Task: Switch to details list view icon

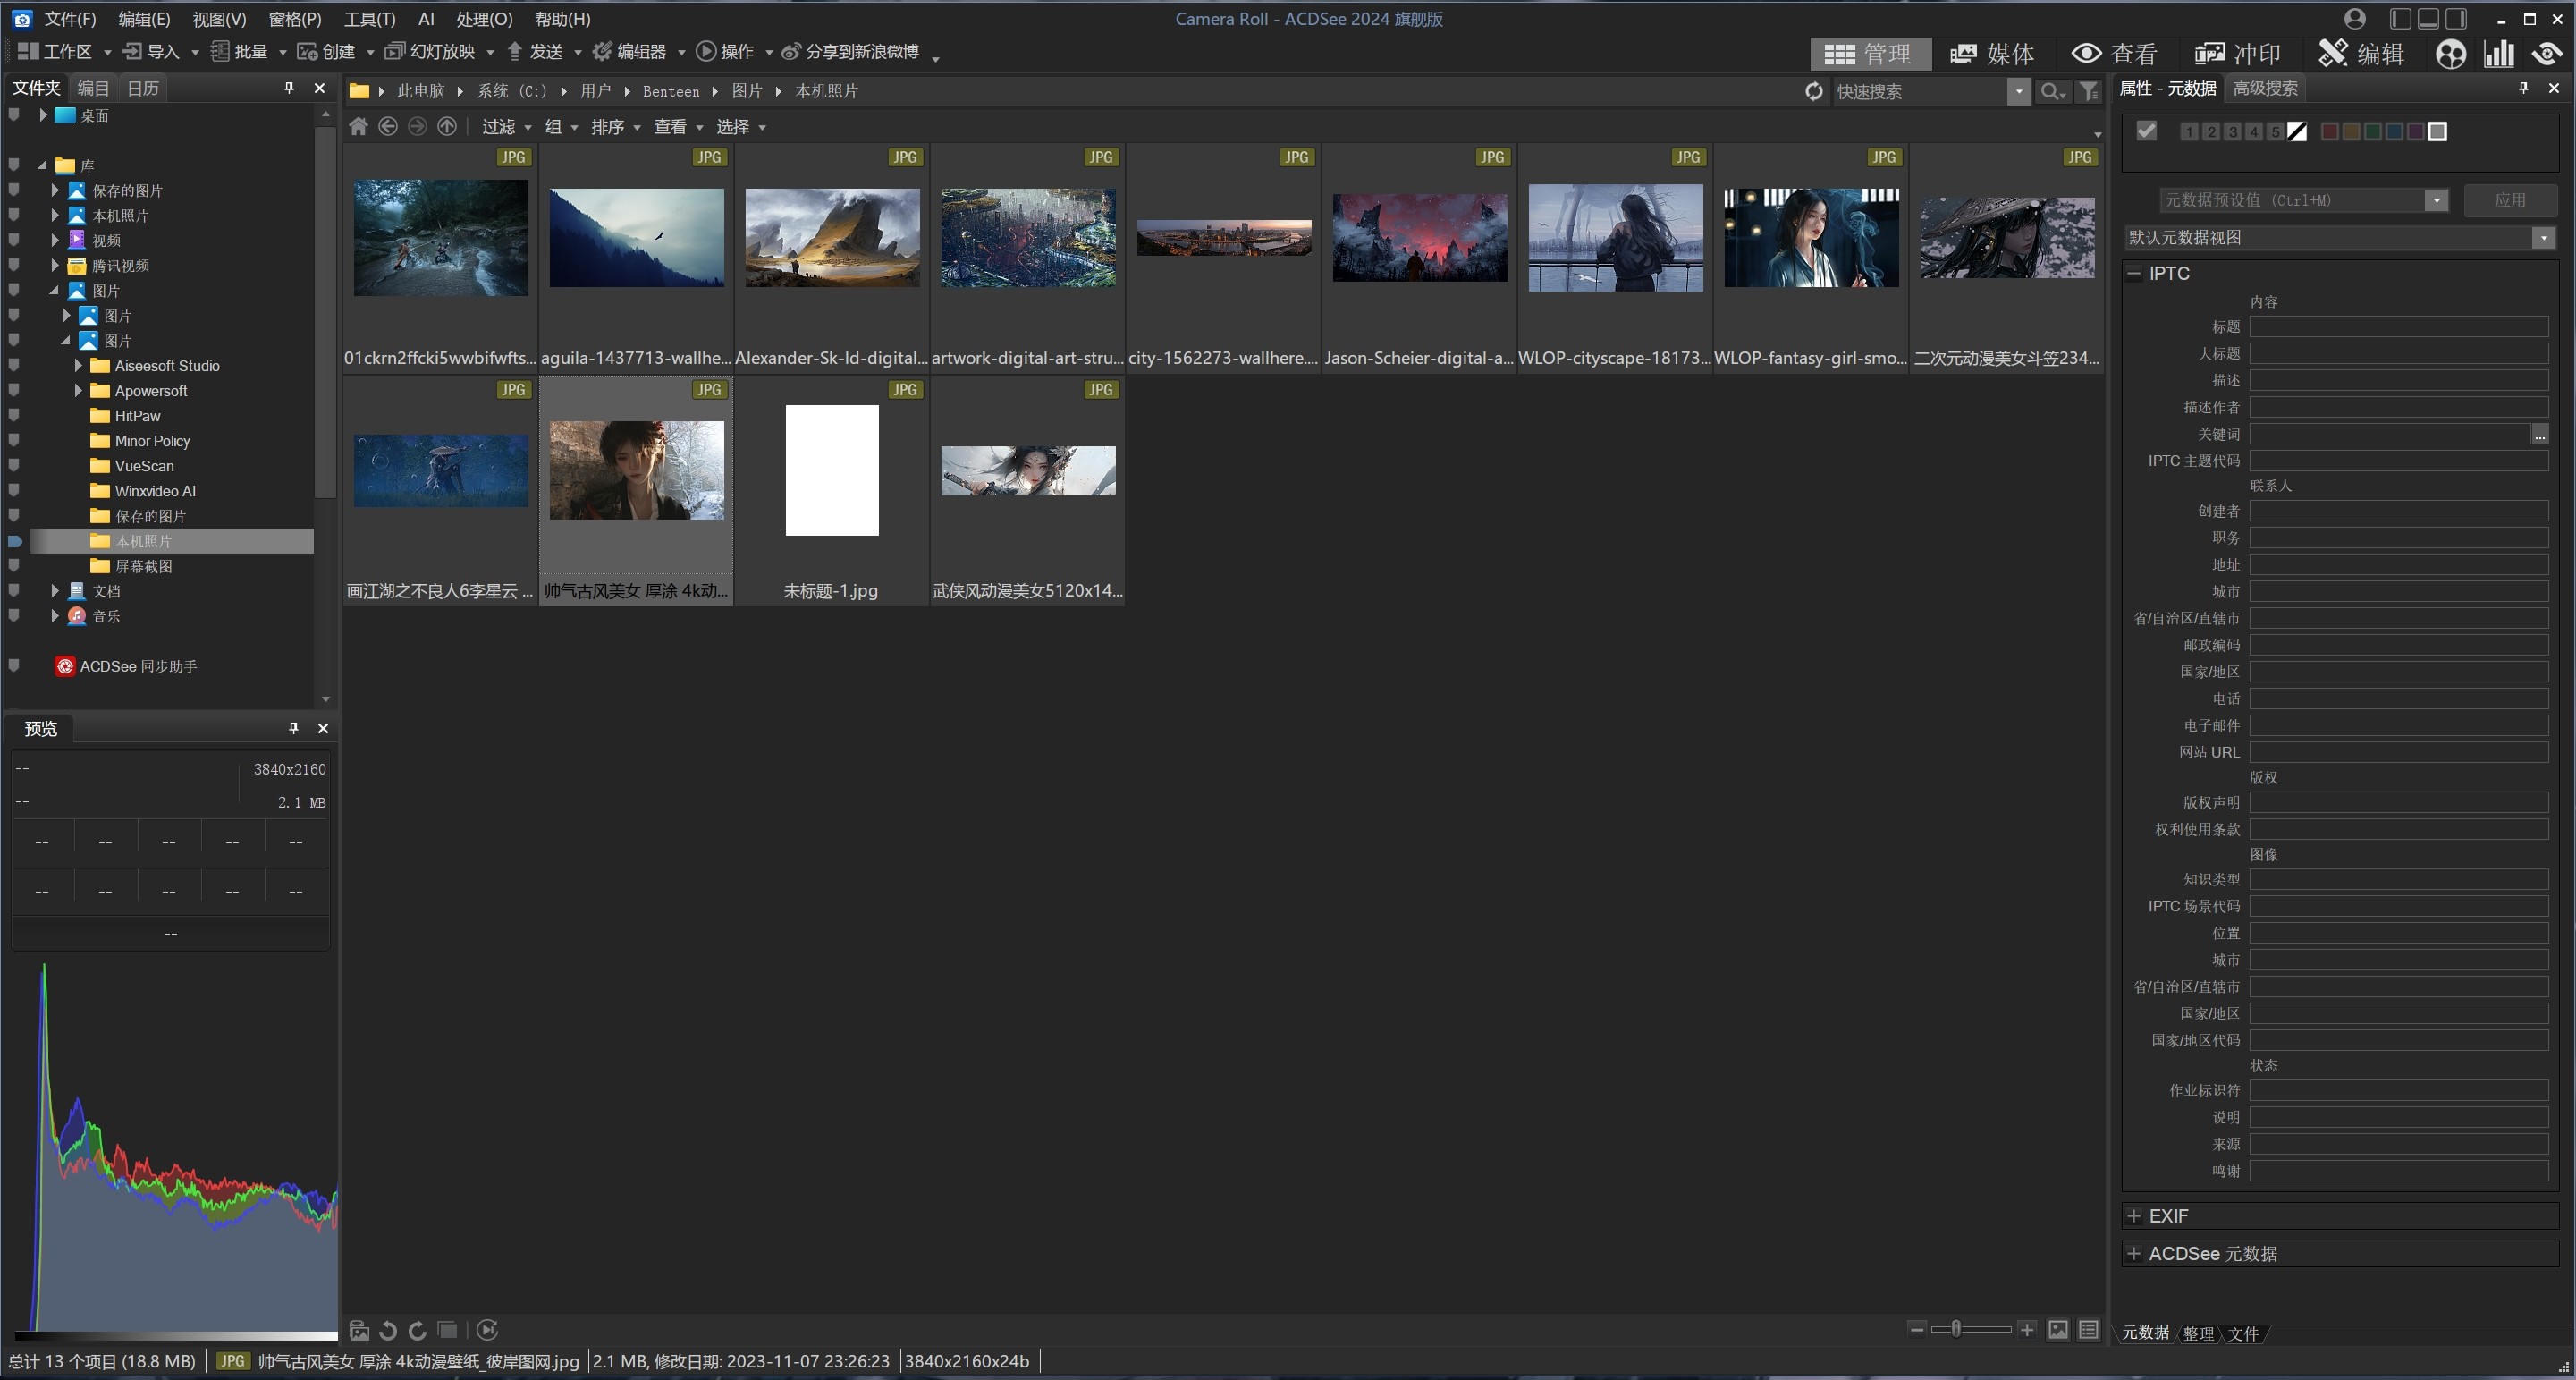Action: (2089, 1329)
